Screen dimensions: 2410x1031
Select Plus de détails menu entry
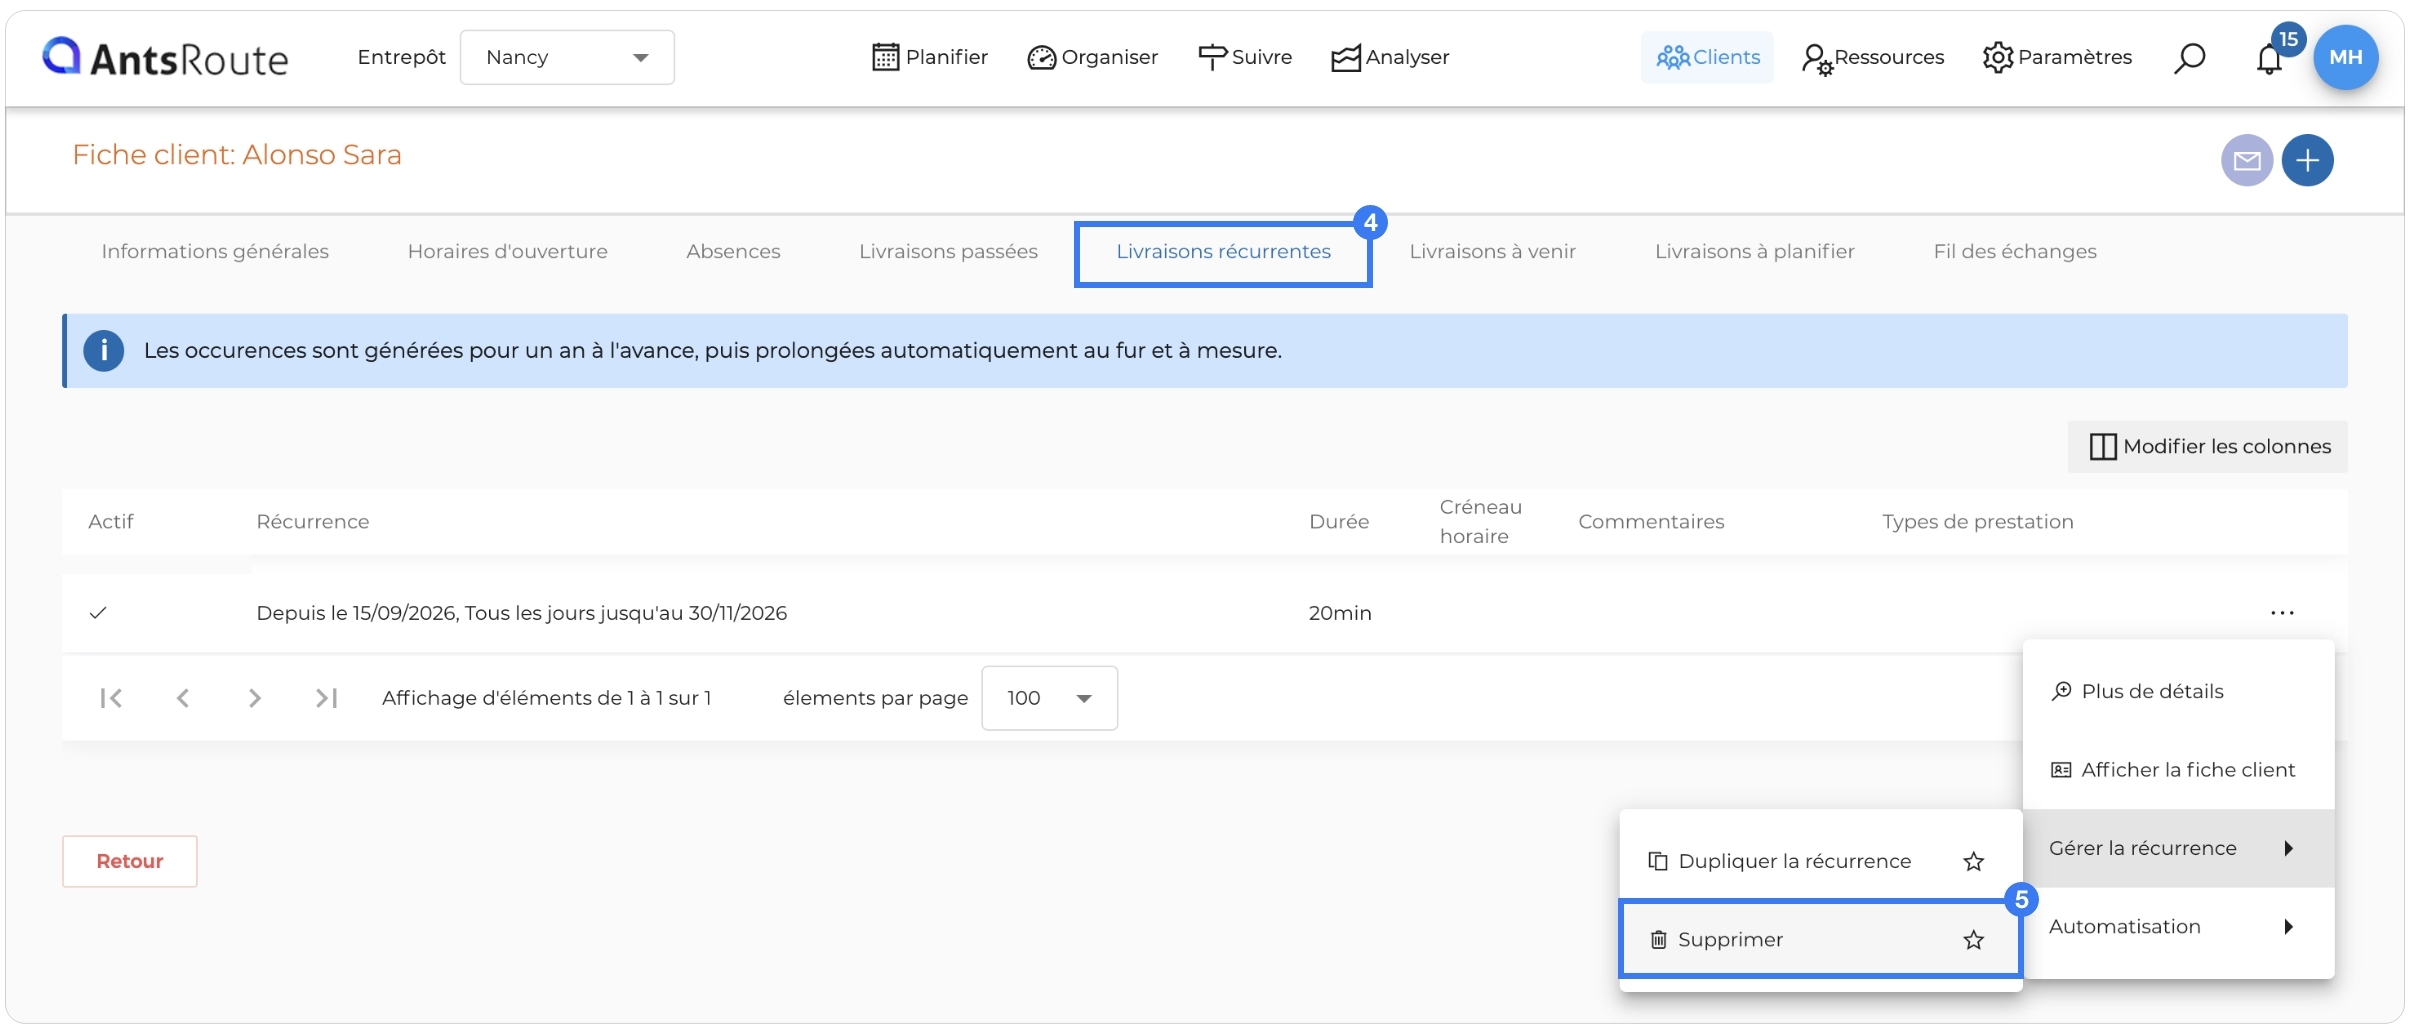click(2178, 691)
